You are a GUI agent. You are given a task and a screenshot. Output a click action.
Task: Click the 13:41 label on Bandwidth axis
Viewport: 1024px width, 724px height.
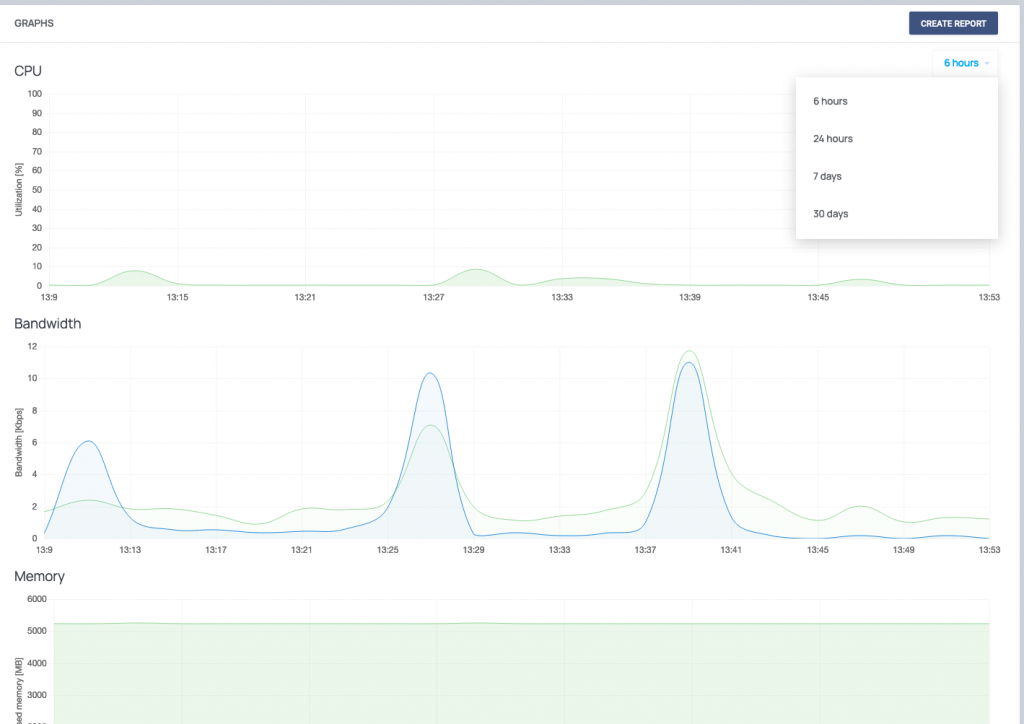point(731,550)
